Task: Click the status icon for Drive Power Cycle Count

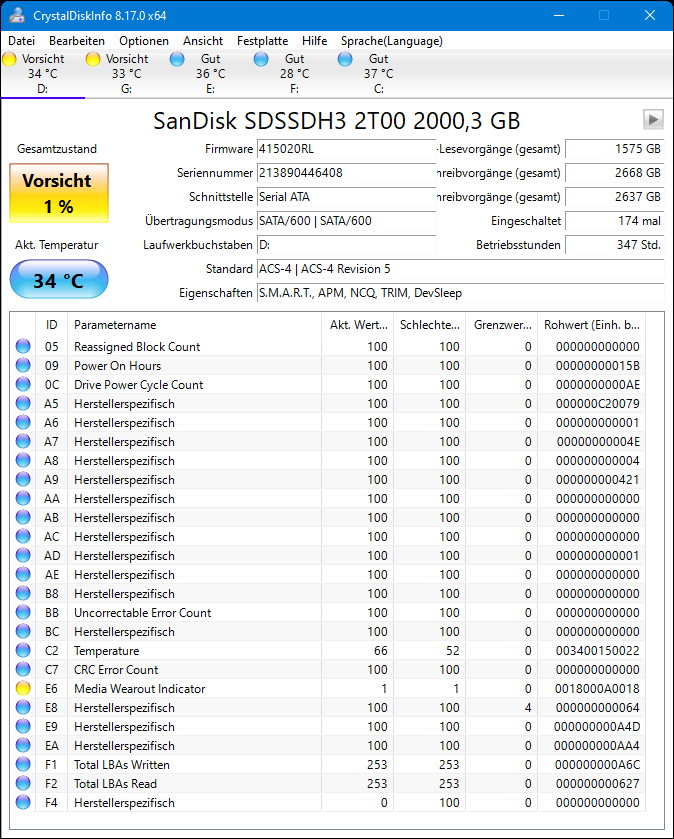Action: (23, 384)
